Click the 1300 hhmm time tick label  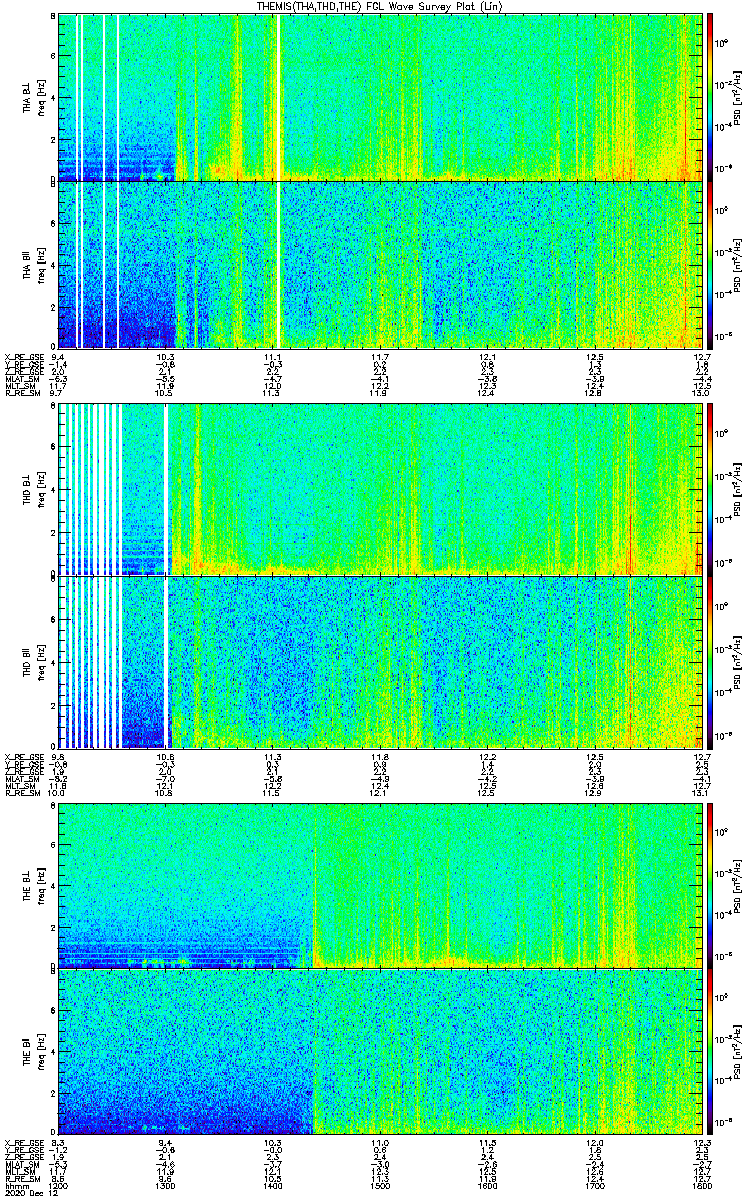[x=166, y=1185]
